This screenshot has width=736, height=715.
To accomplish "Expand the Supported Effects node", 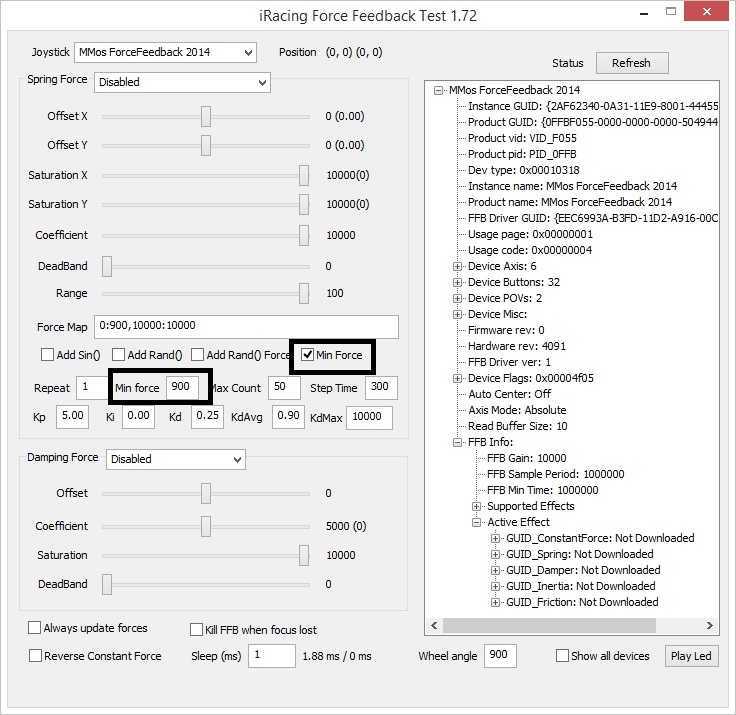I will pyautogui.click(x=477, y=506).
